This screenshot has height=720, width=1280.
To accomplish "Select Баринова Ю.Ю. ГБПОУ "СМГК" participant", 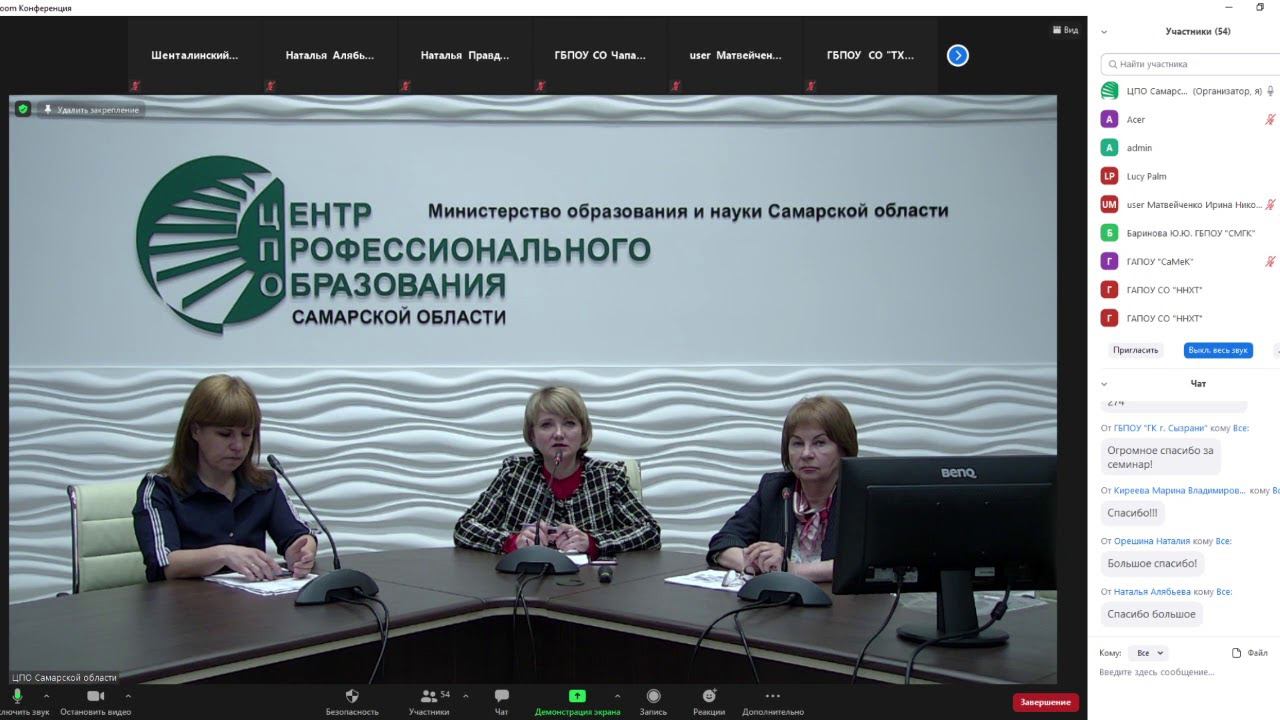I will [x=1188, y=233].
